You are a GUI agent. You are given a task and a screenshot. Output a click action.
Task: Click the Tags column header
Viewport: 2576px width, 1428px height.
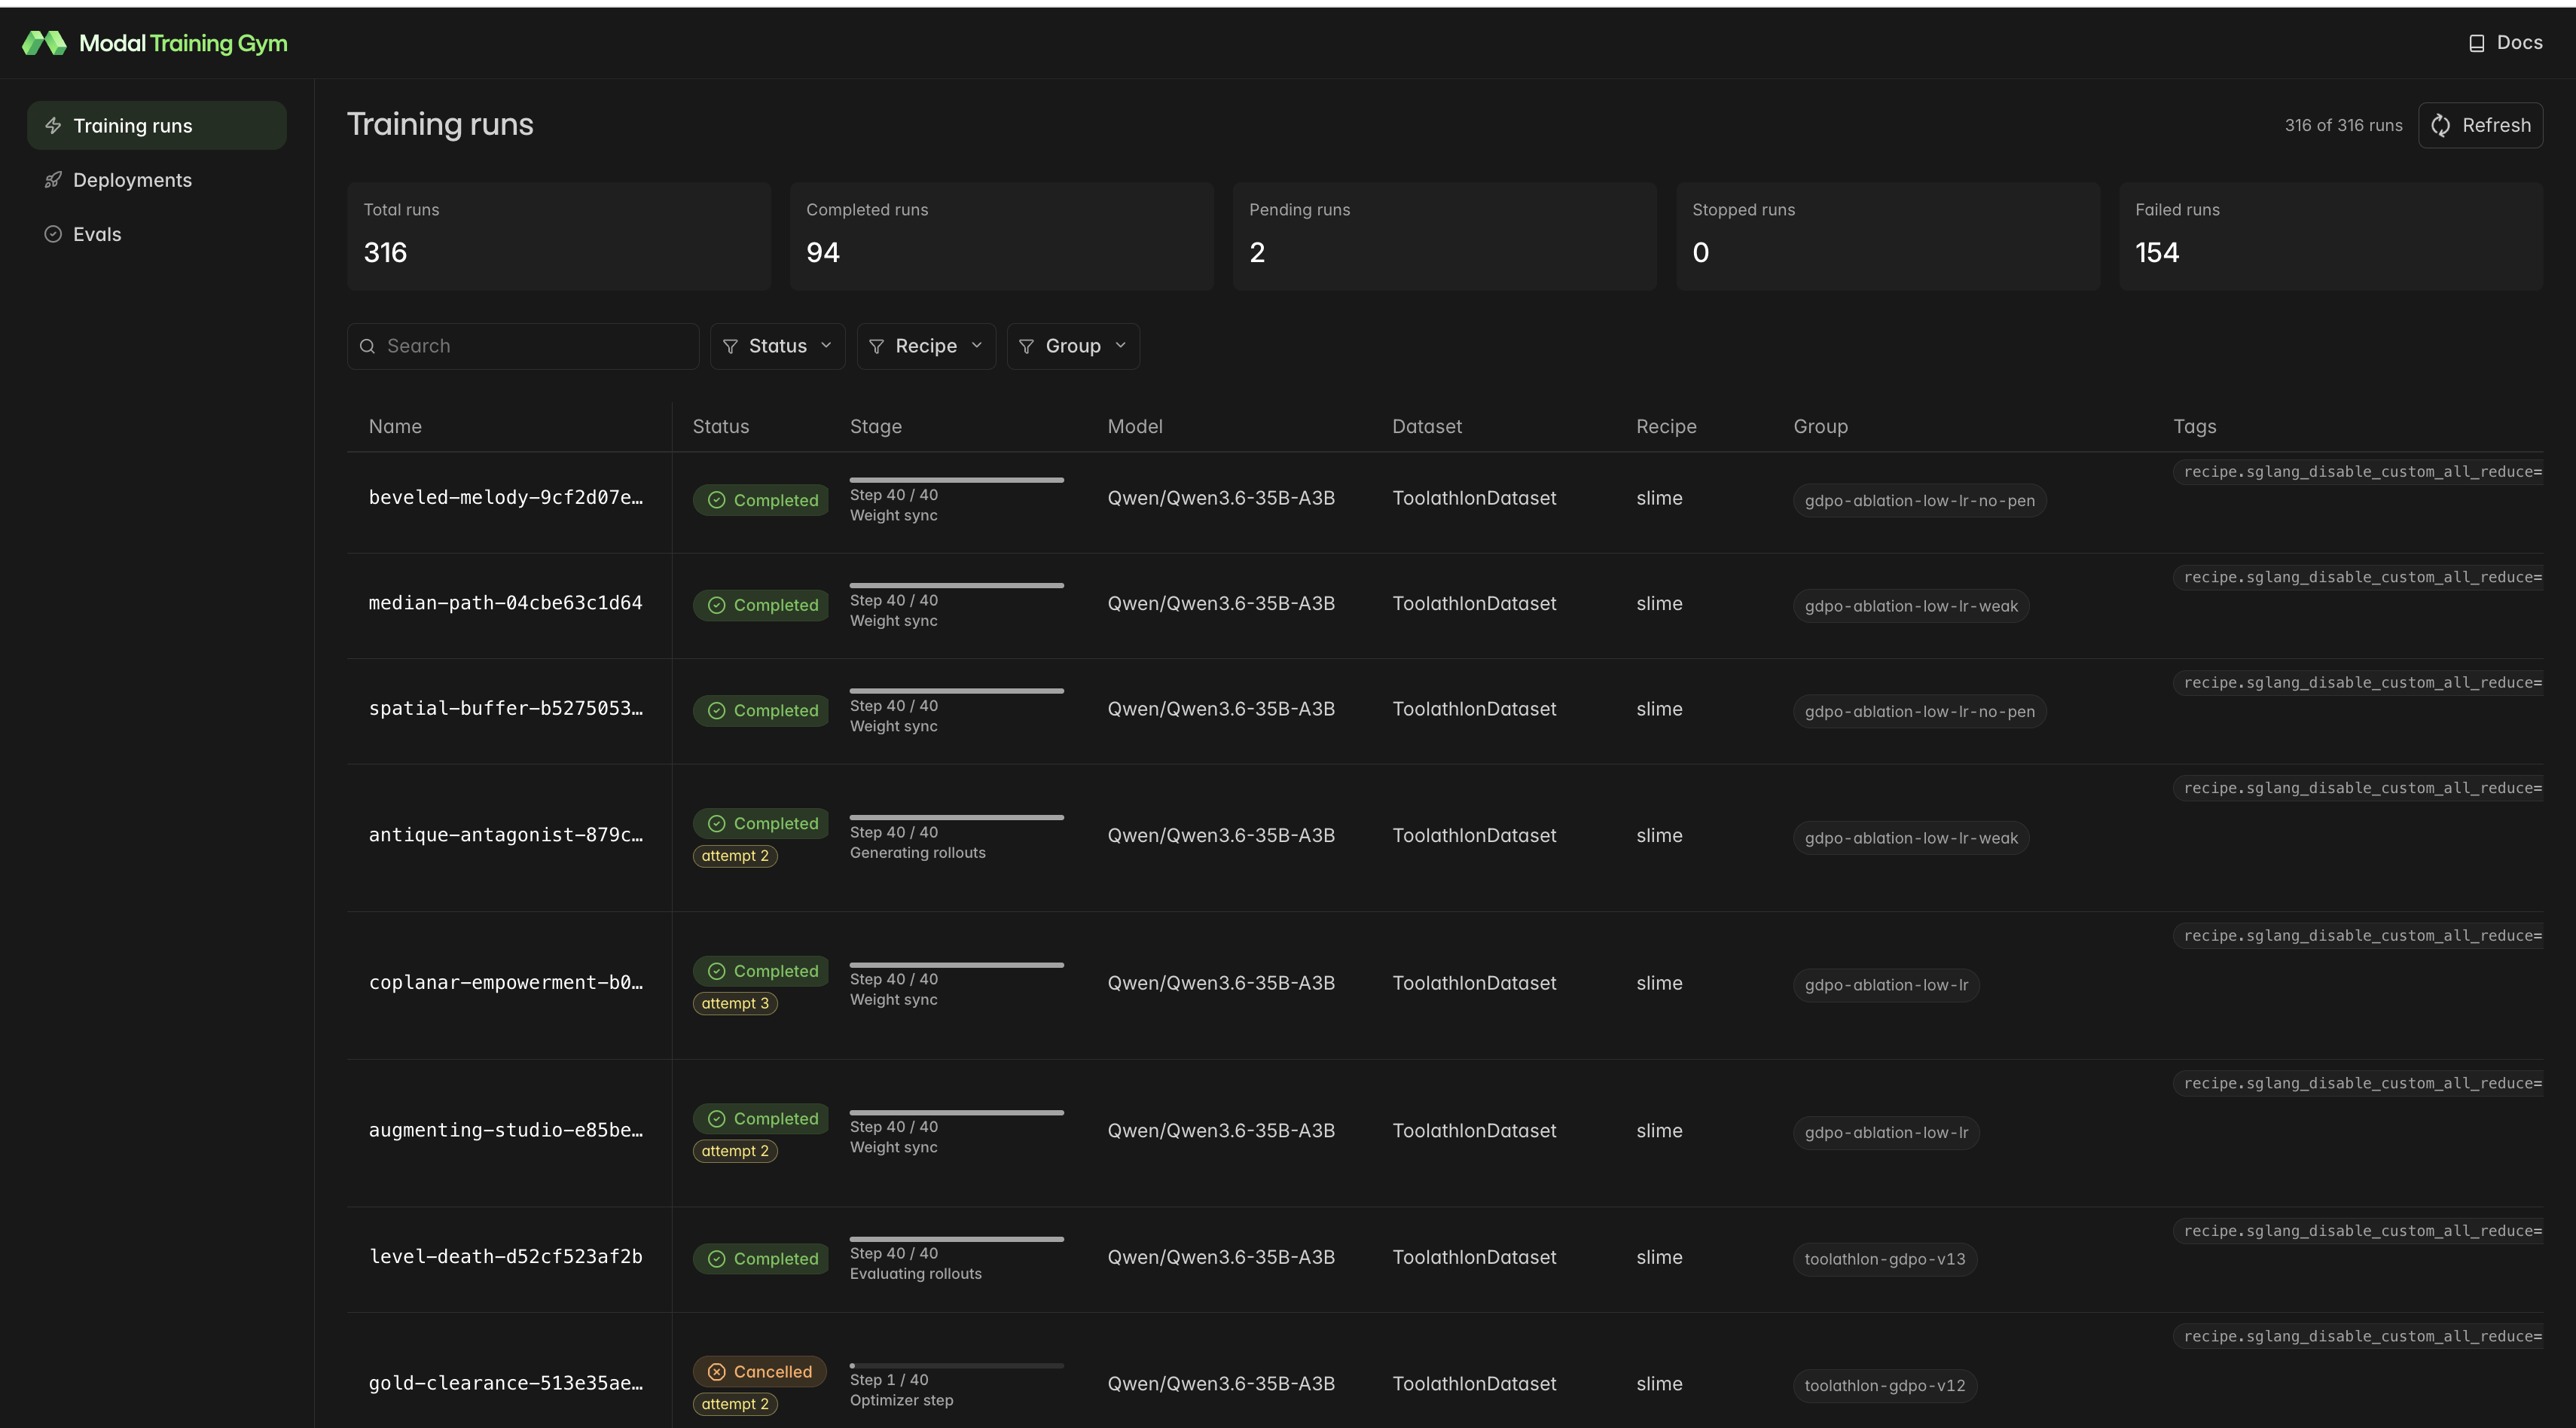pyautogui.click(x=2195, y=427)
